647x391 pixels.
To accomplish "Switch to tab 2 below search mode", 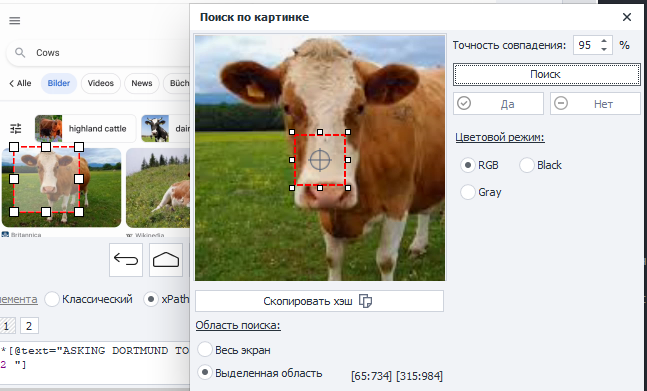I will coord(29,326).
